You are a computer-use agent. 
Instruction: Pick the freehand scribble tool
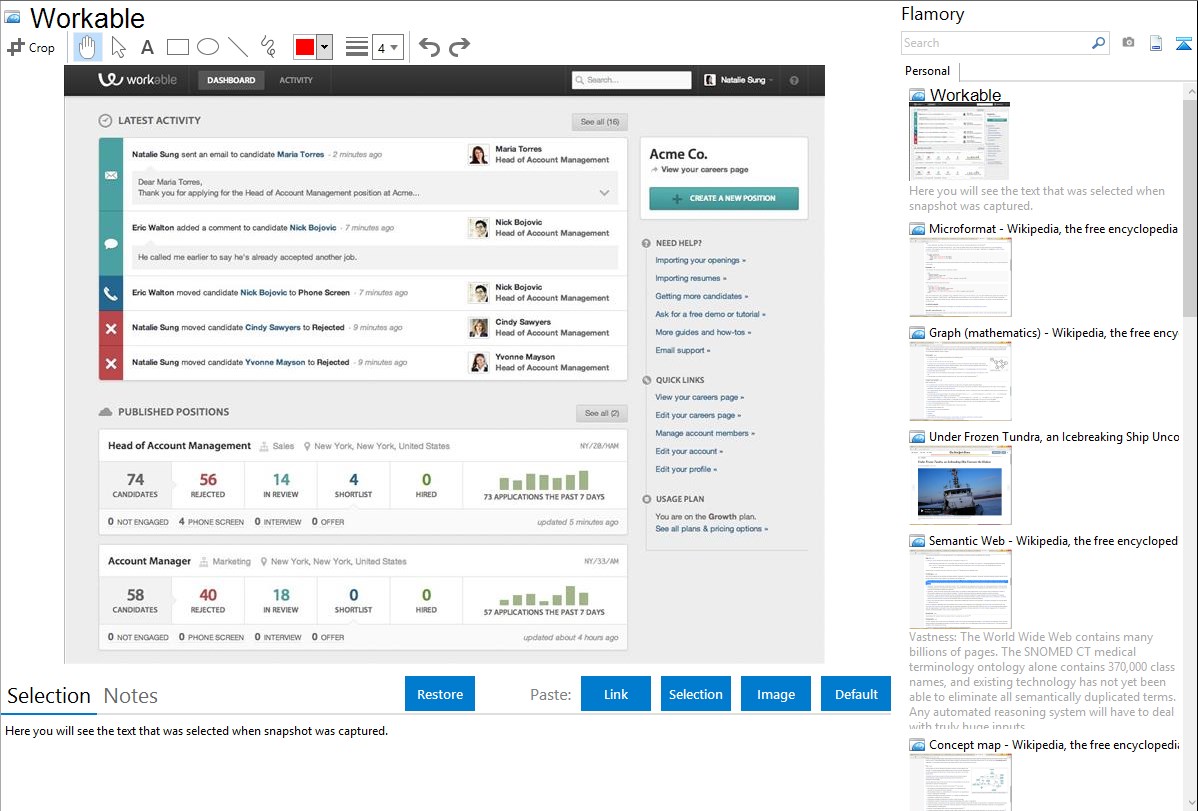268,47
